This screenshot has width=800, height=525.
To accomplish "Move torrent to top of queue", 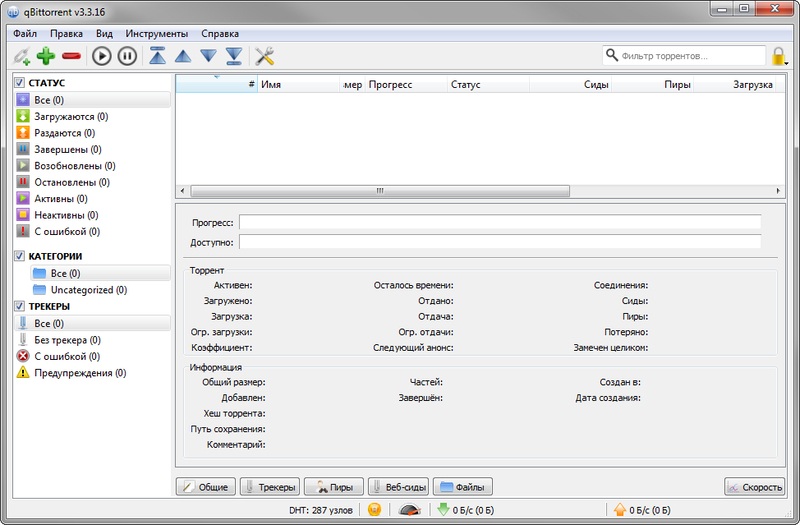I will click(158, 56).
